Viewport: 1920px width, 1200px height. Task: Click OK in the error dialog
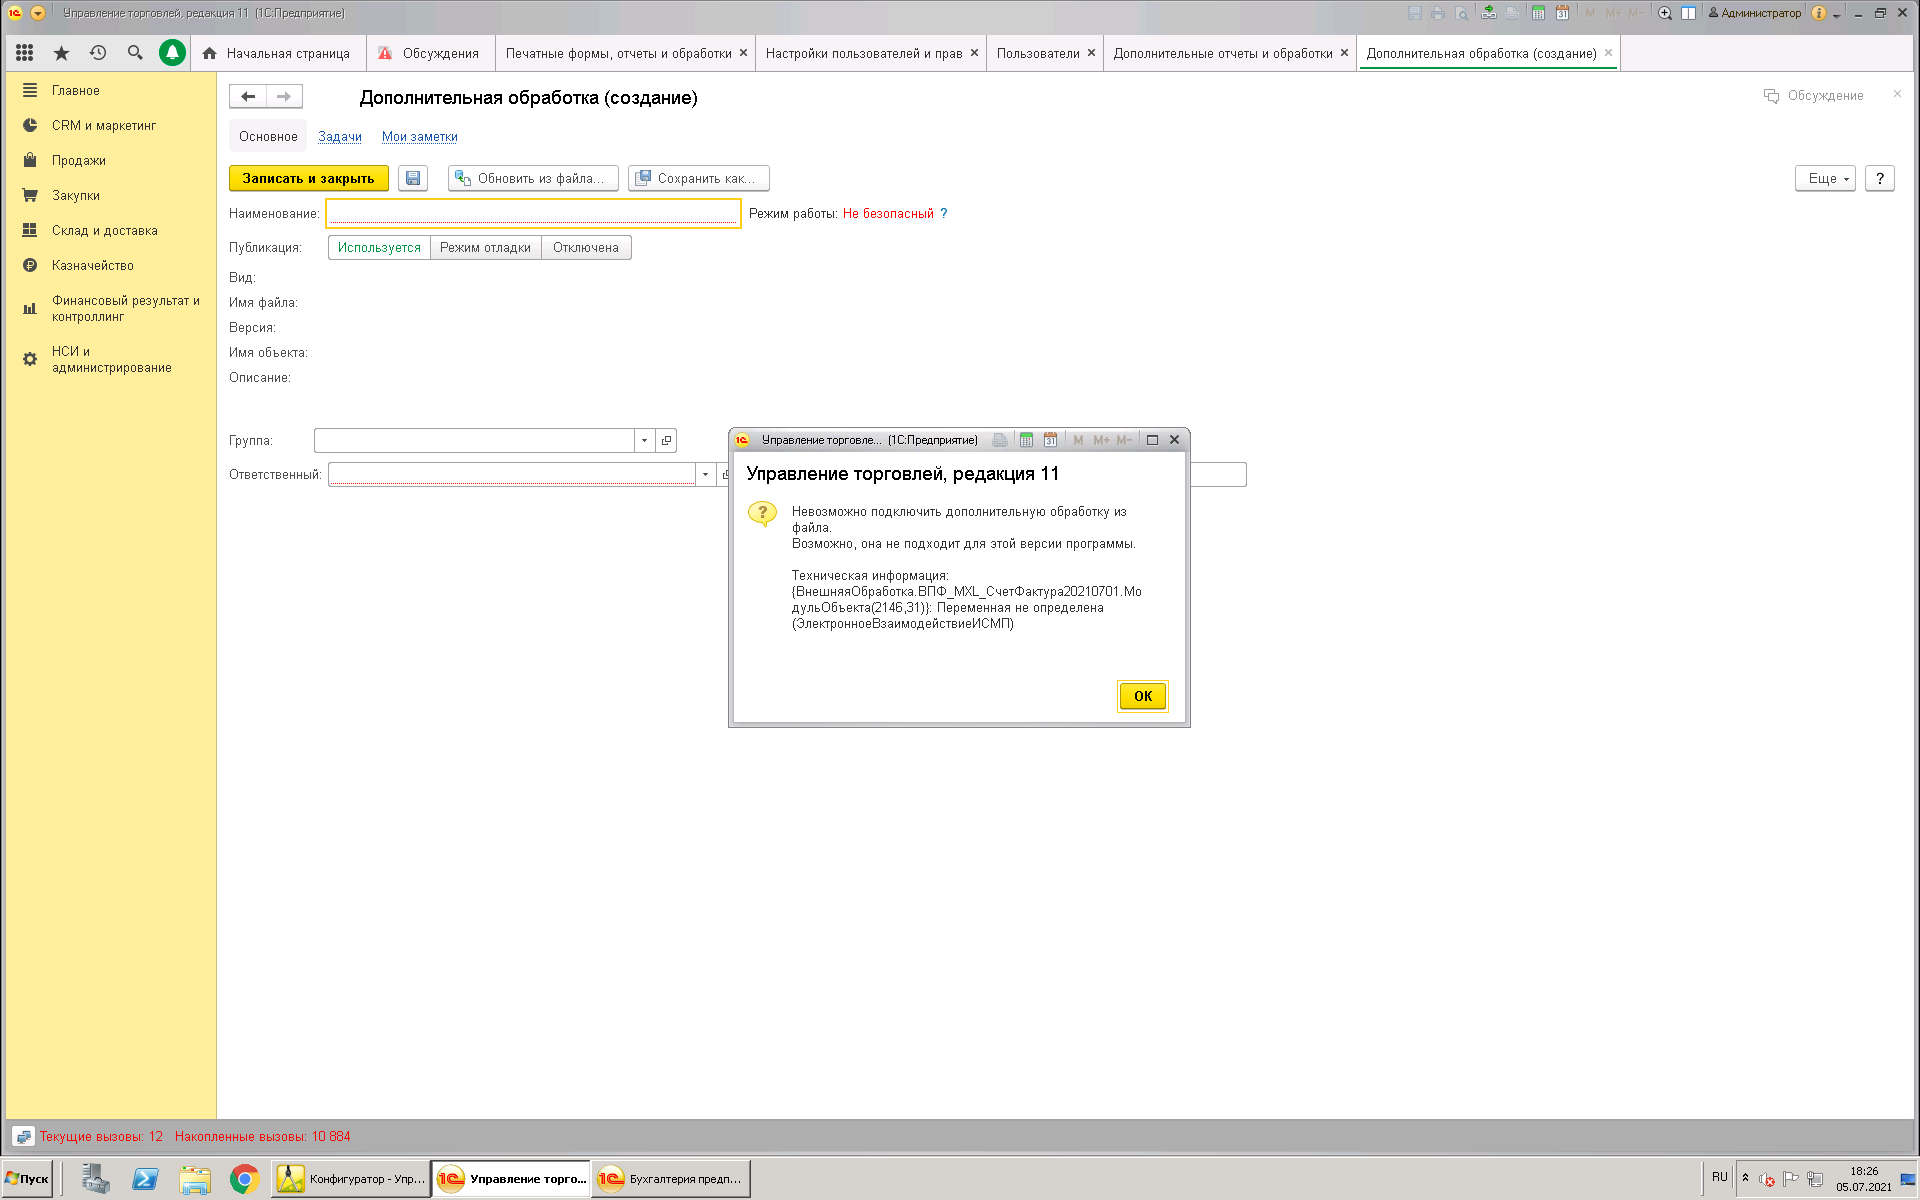tap(1143, 696)
